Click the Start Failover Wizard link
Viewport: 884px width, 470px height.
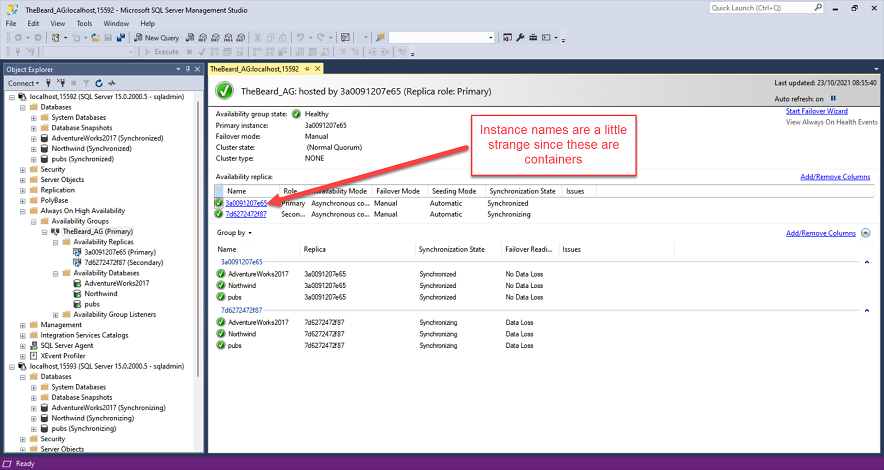pyautogui.click(x=816, y=111)
